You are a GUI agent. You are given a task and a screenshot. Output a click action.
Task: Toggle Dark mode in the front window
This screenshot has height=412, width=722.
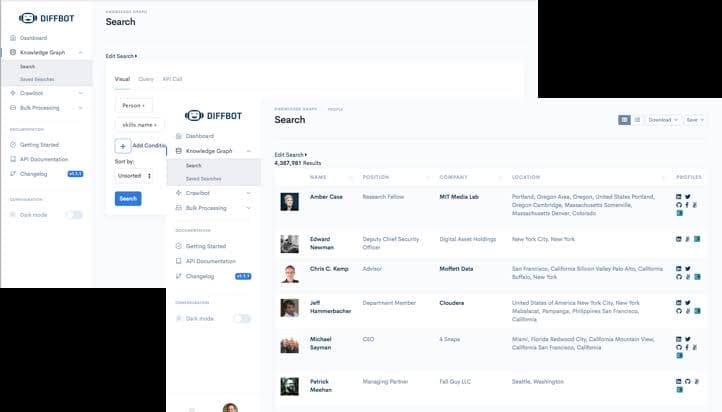click(x=241, y=318)
